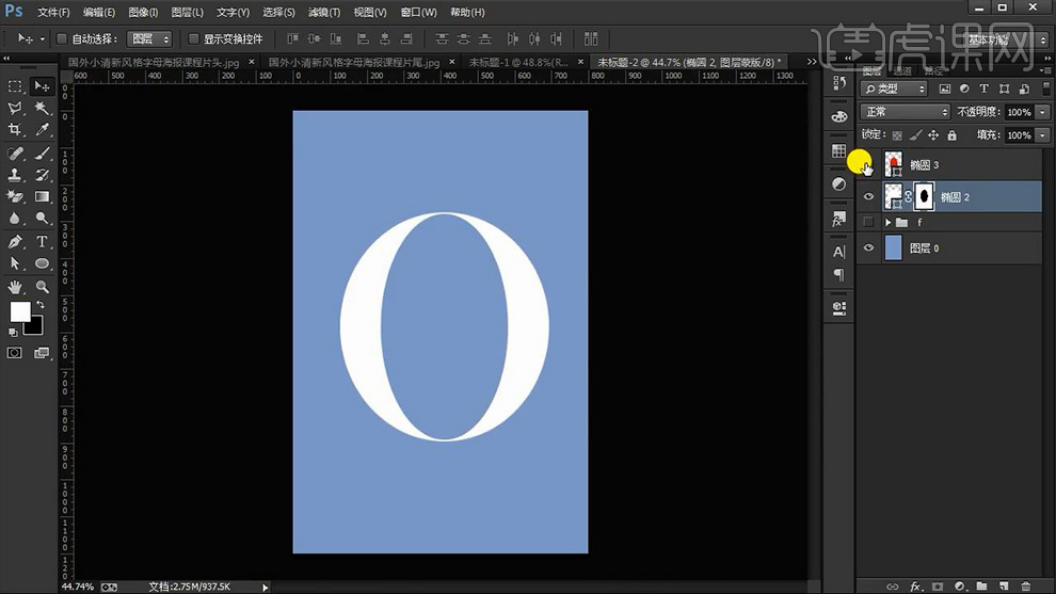The width and height of the screenshot is (1056, 595).
Task: Select the Pen tool
Action: (x=15, y=242)
